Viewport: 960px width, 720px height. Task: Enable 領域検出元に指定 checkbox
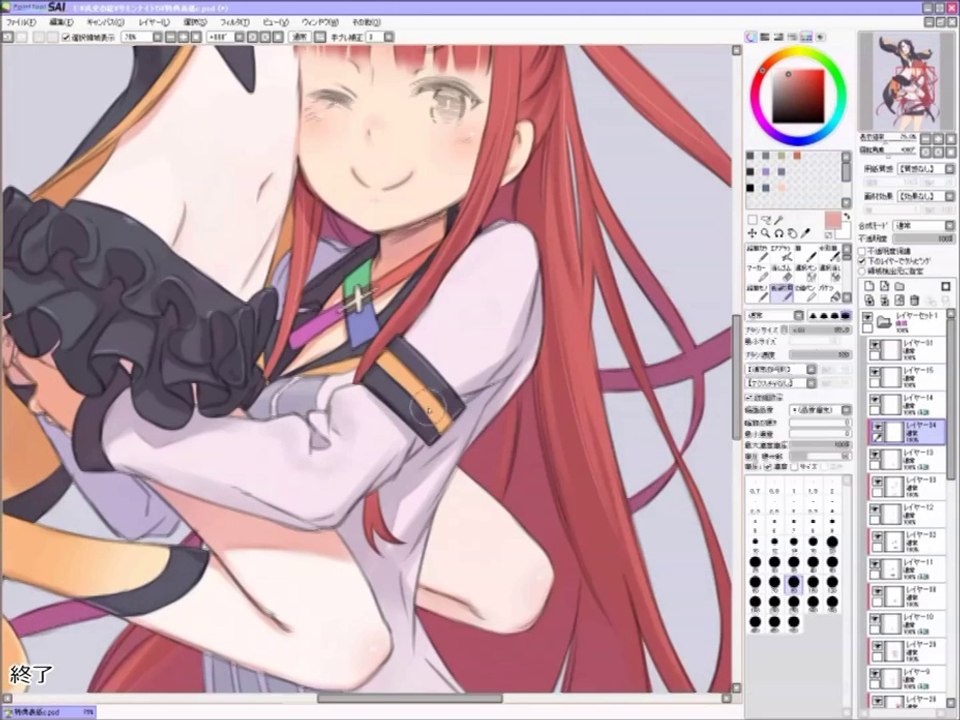[x=862, y=271]
